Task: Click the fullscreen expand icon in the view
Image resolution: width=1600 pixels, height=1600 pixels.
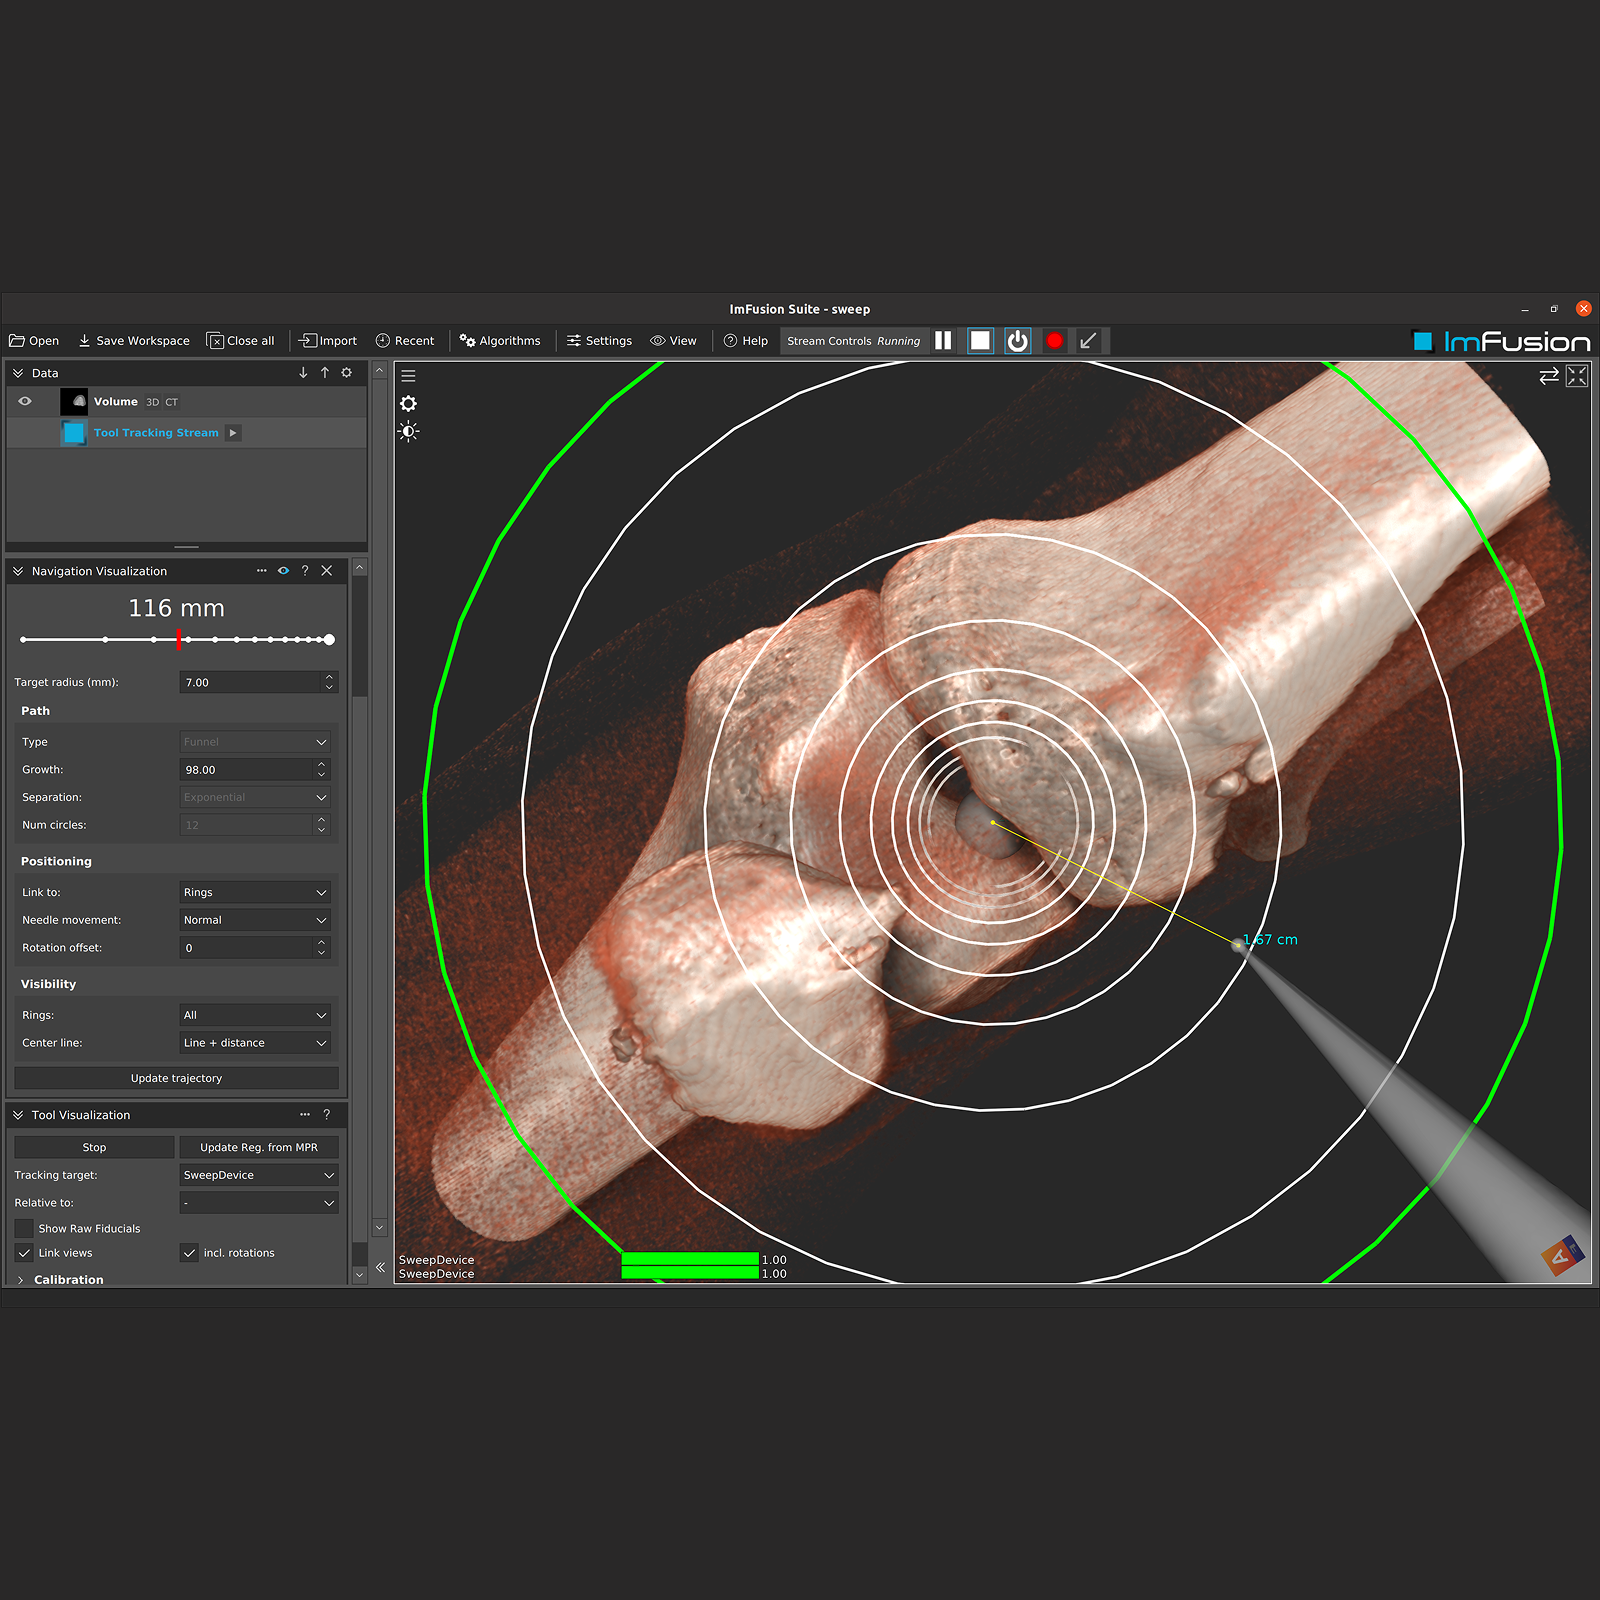Action: click(1577, 376)
